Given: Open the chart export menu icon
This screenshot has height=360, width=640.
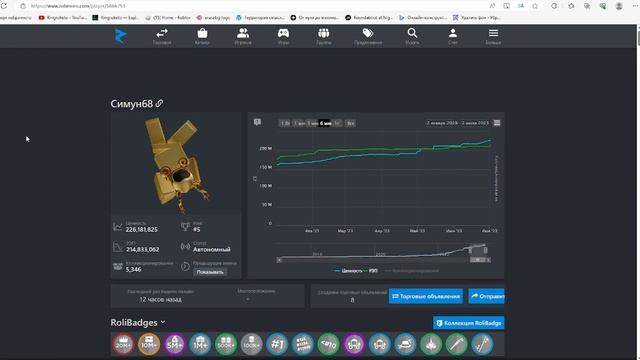Looking at the screenshot, I should tap(497, 123).
